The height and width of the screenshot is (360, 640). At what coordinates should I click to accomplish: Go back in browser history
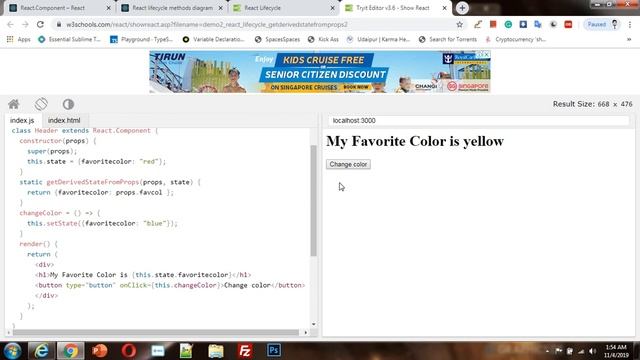tap(11, 24)
